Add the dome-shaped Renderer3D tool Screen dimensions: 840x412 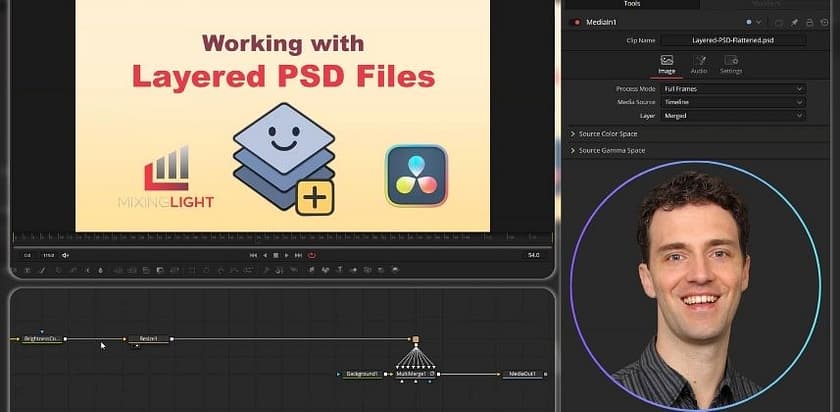pyautogui.click(x=395, y=271)
